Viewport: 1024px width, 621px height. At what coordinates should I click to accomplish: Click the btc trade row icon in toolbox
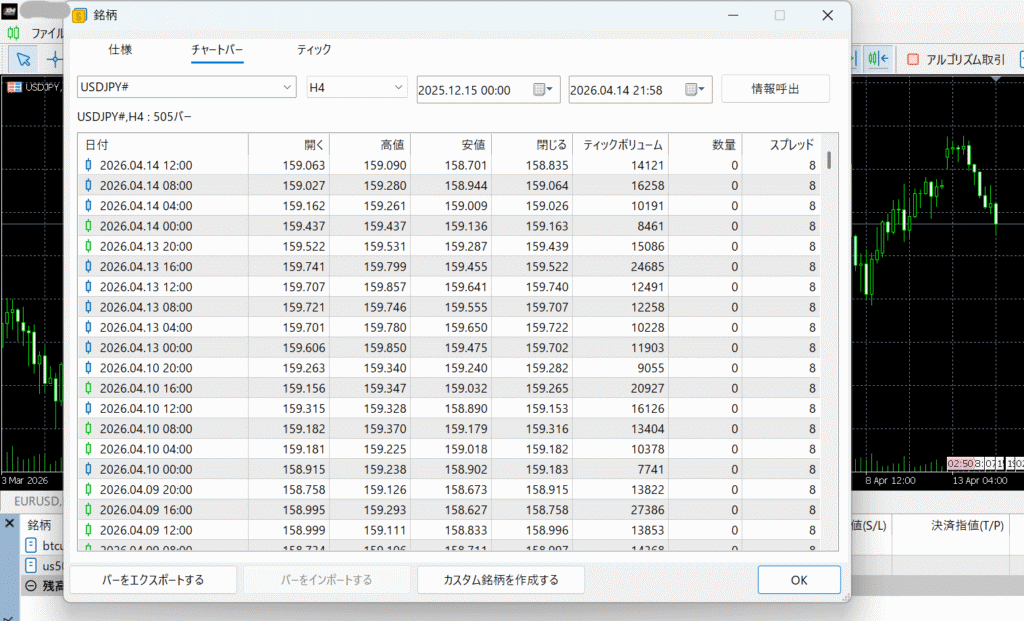pyautogui.click(x=31, y=545)
